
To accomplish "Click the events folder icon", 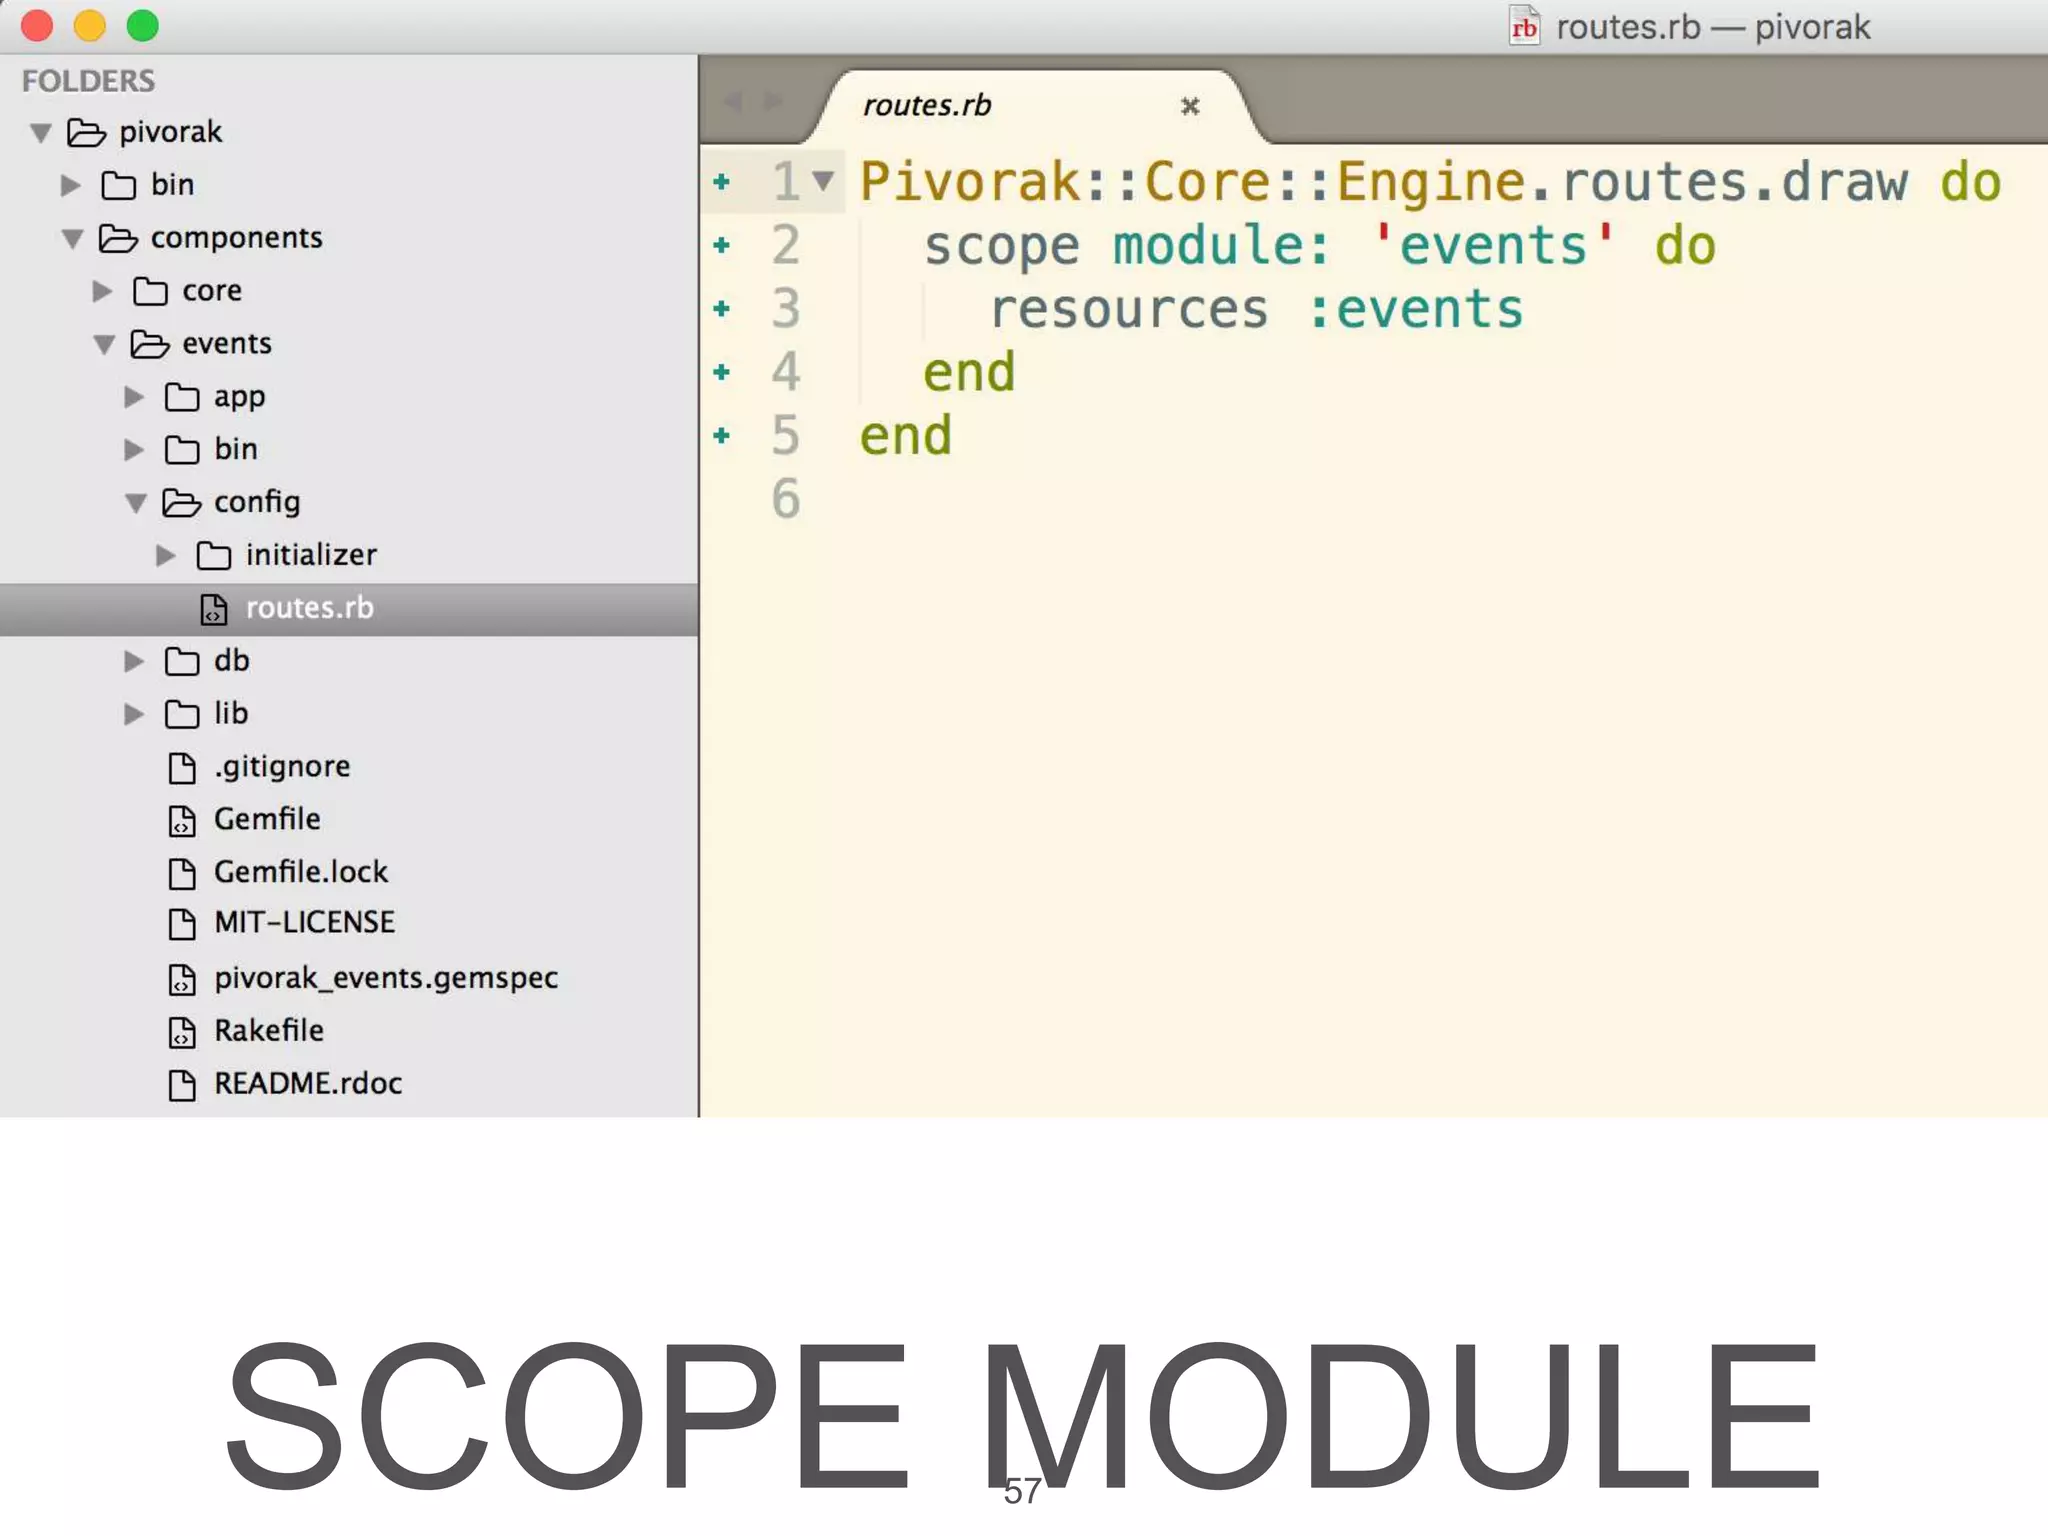I will (x=150, y=344).
